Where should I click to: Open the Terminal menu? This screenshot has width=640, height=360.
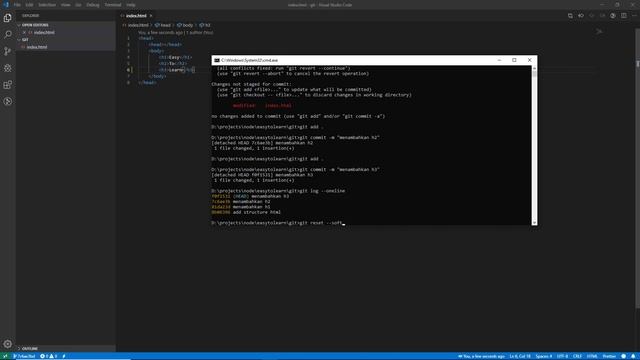coord(113,5)
